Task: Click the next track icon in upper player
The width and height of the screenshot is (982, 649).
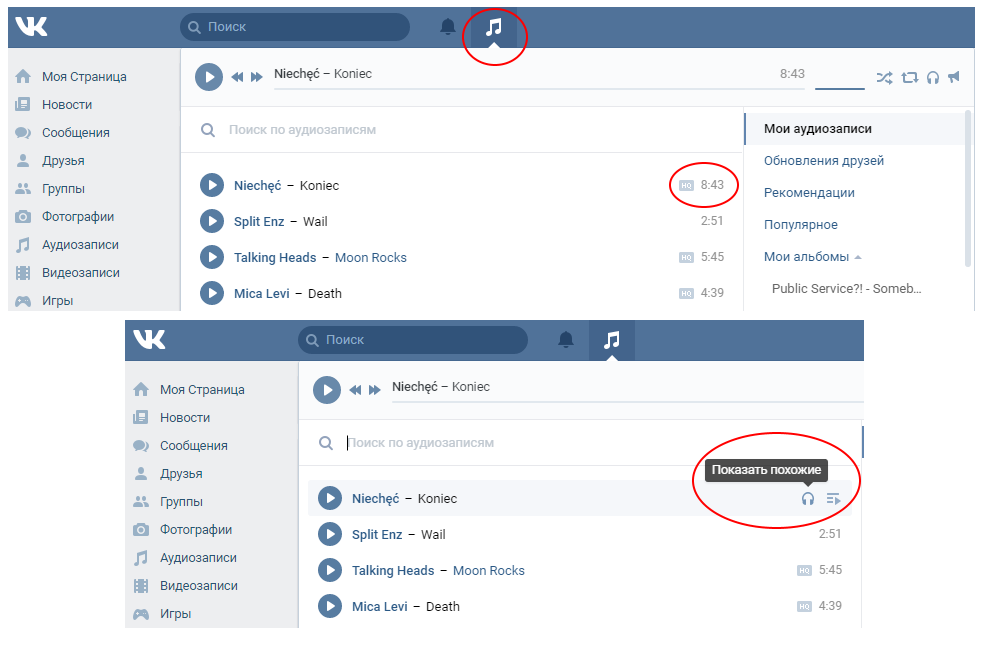Action: [257, 77]
